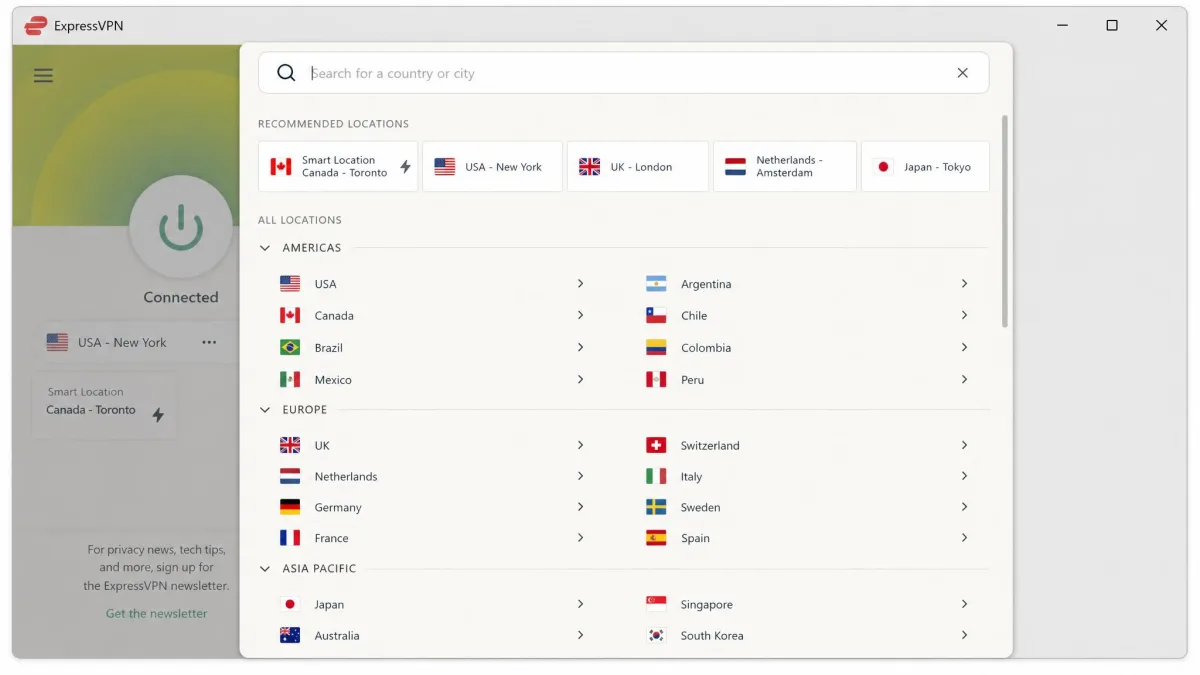Click the USA flag icon in Americas

pyautogui.click(x=290, y=284)
